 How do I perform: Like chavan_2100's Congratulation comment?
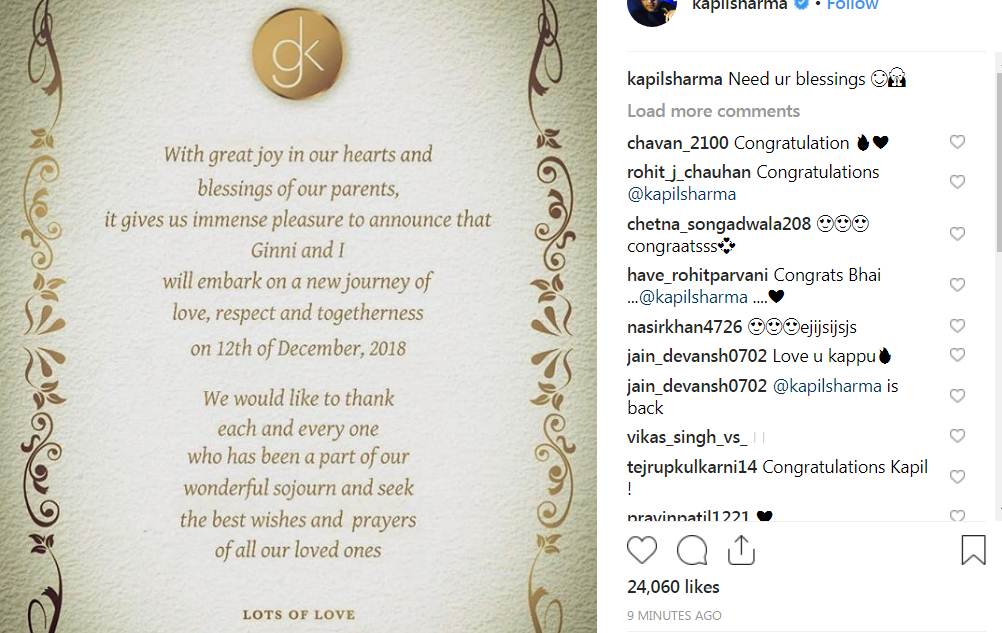(x=957, y=143)
